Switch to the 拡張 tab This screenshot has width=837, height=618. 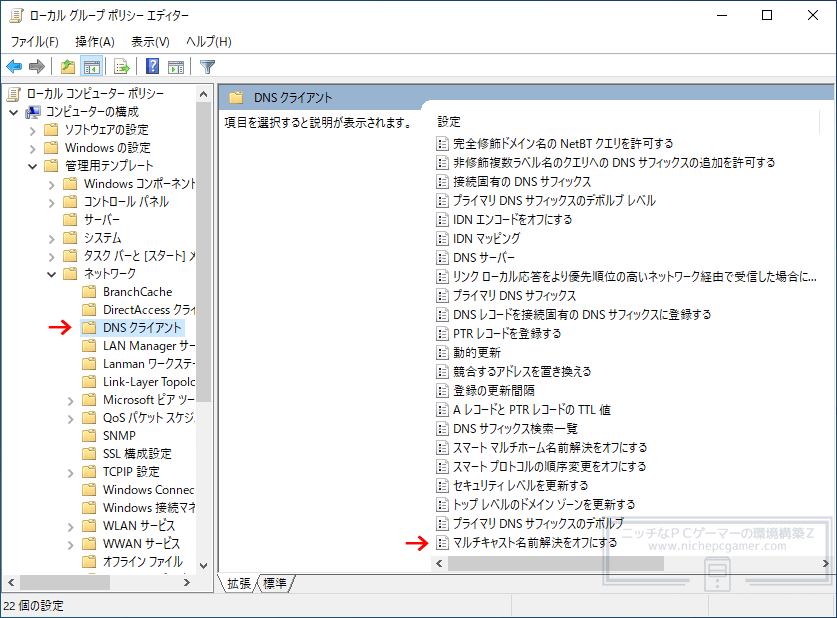point(239,583)
